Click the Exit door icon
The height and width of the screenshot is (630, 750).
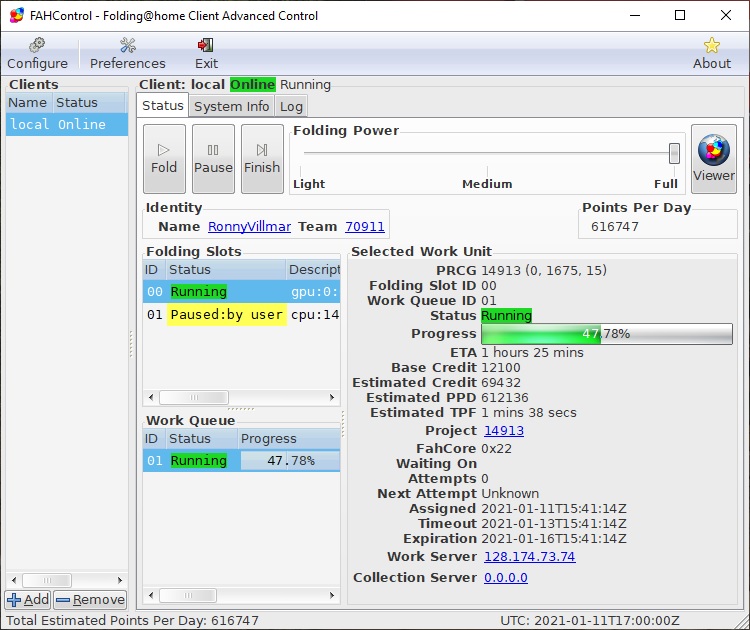206,45
